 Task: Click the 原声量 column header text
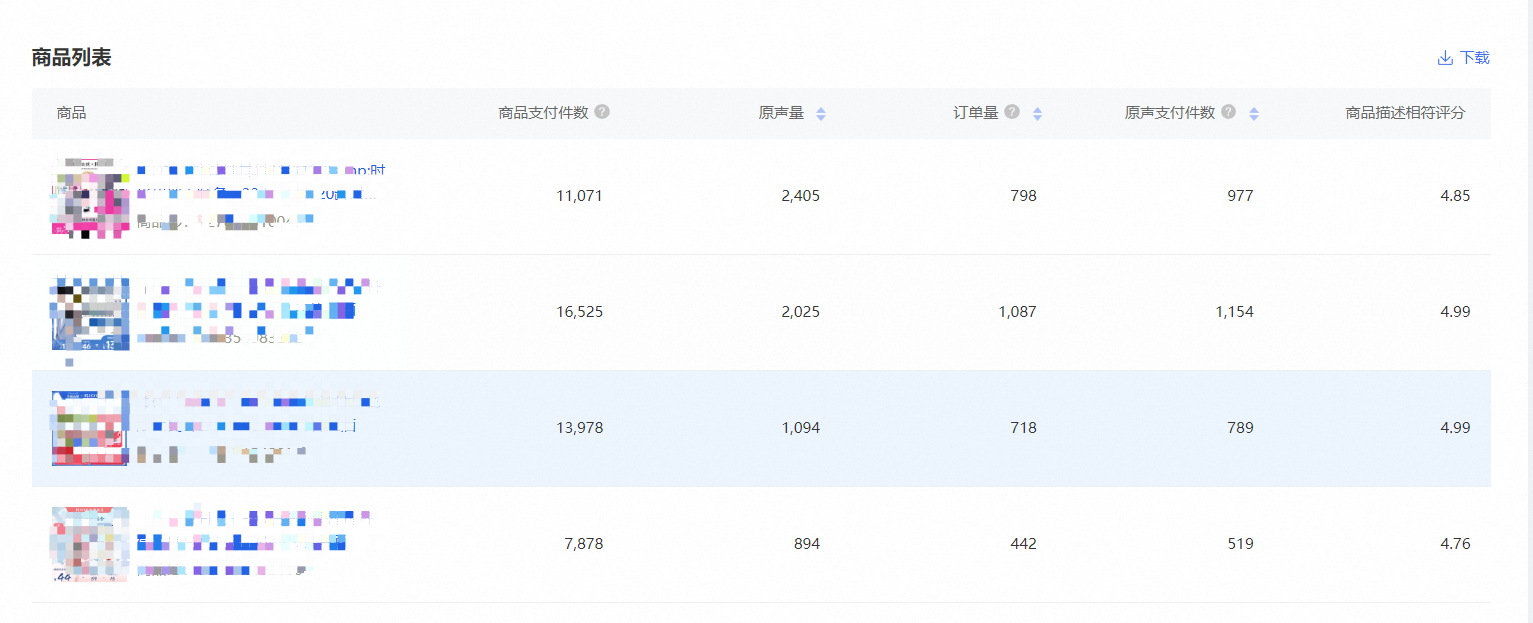tap(781, 113)
